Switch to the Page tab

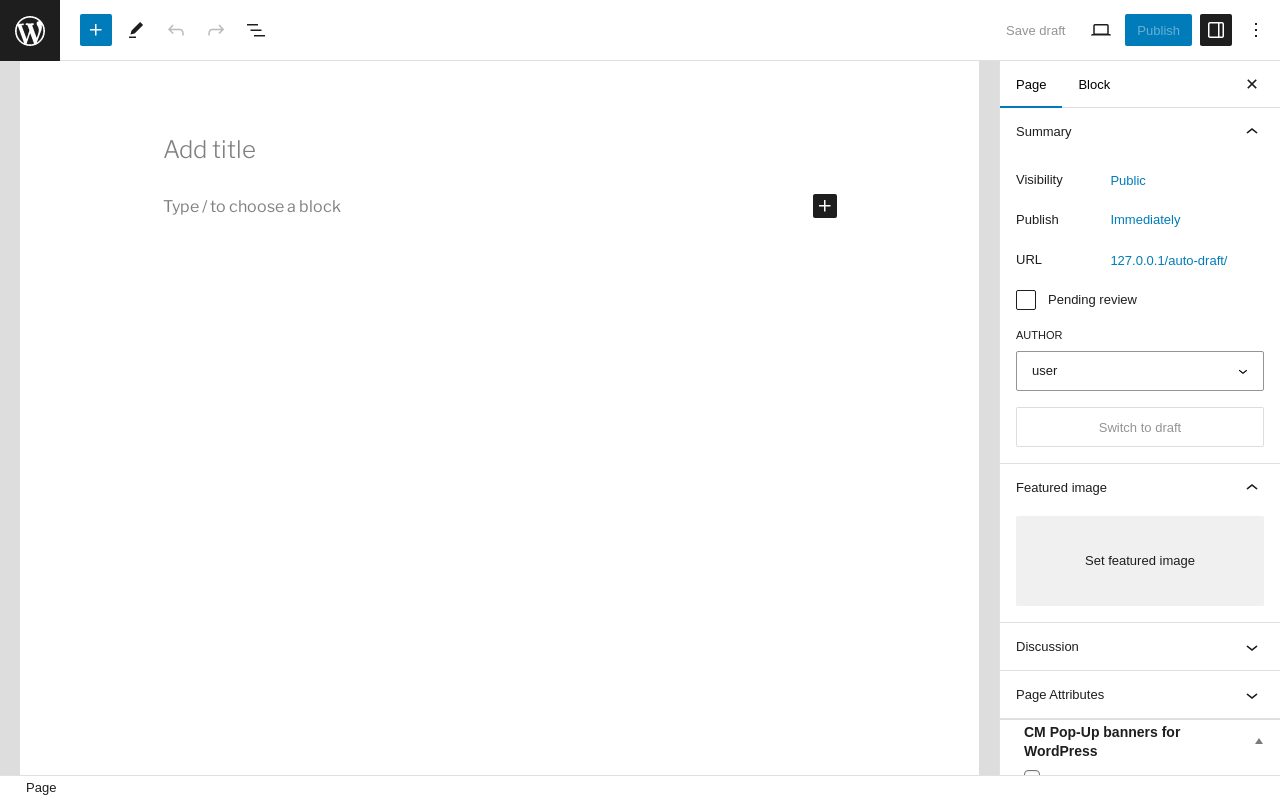pos(1031,84)
